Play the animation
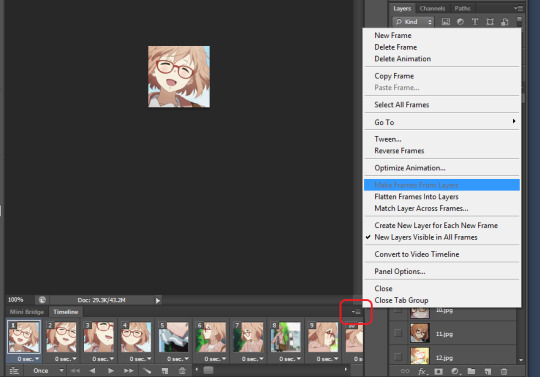This screenshot has width=540, height=377. (x=111, y=370)
